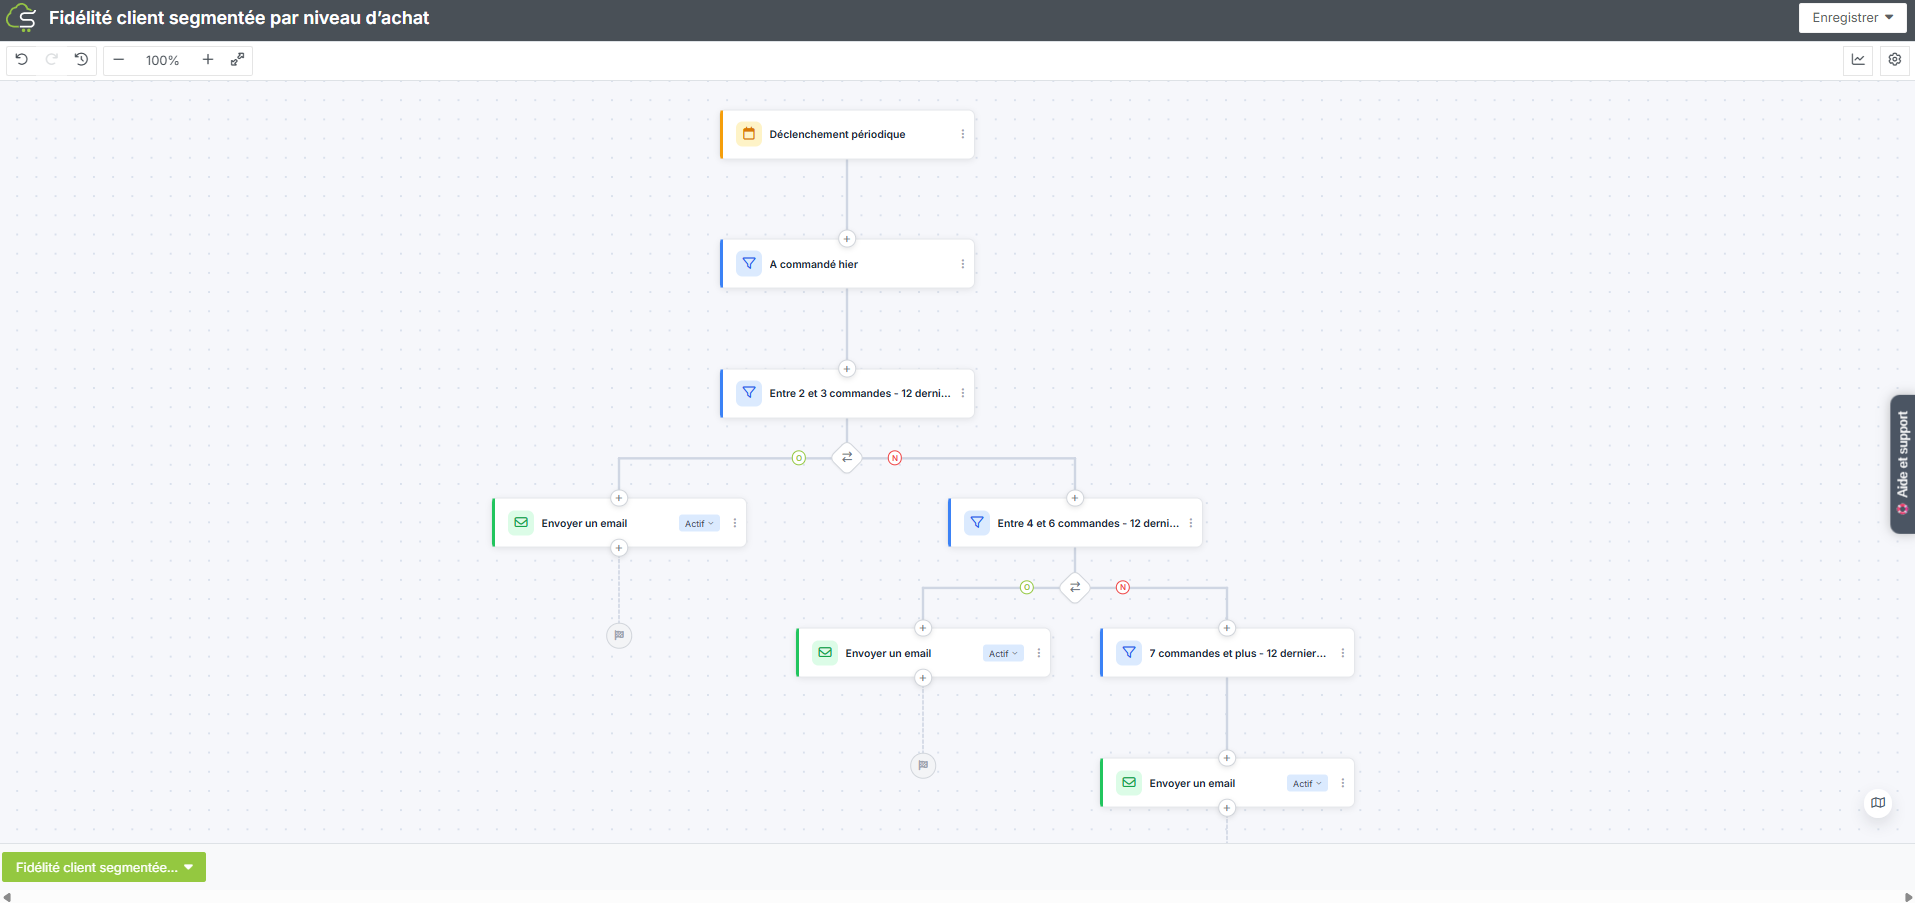
Task: Click the calendar icon on Déclenchement périodique
Action: (x=749, y=134)
